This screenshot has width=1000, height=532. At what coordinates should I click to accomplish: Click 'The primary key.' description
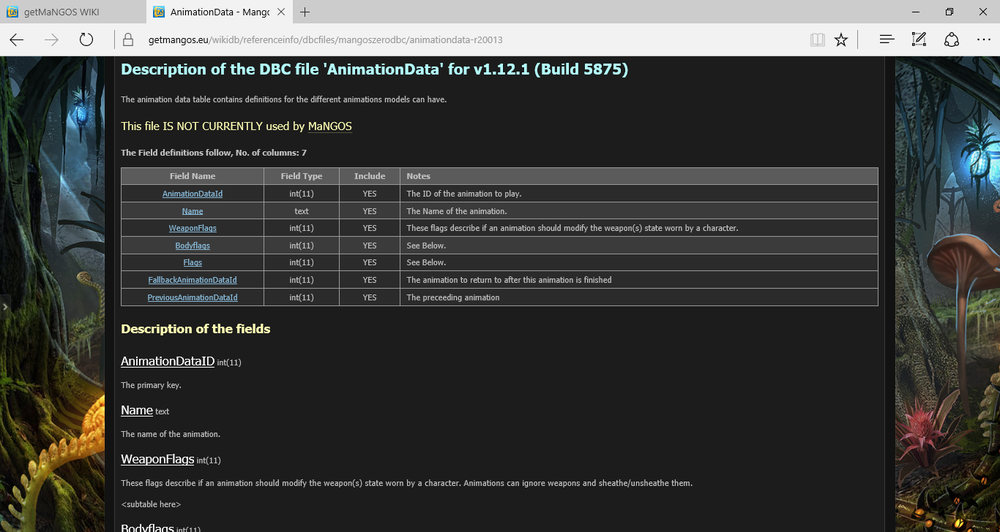point(151,385)
